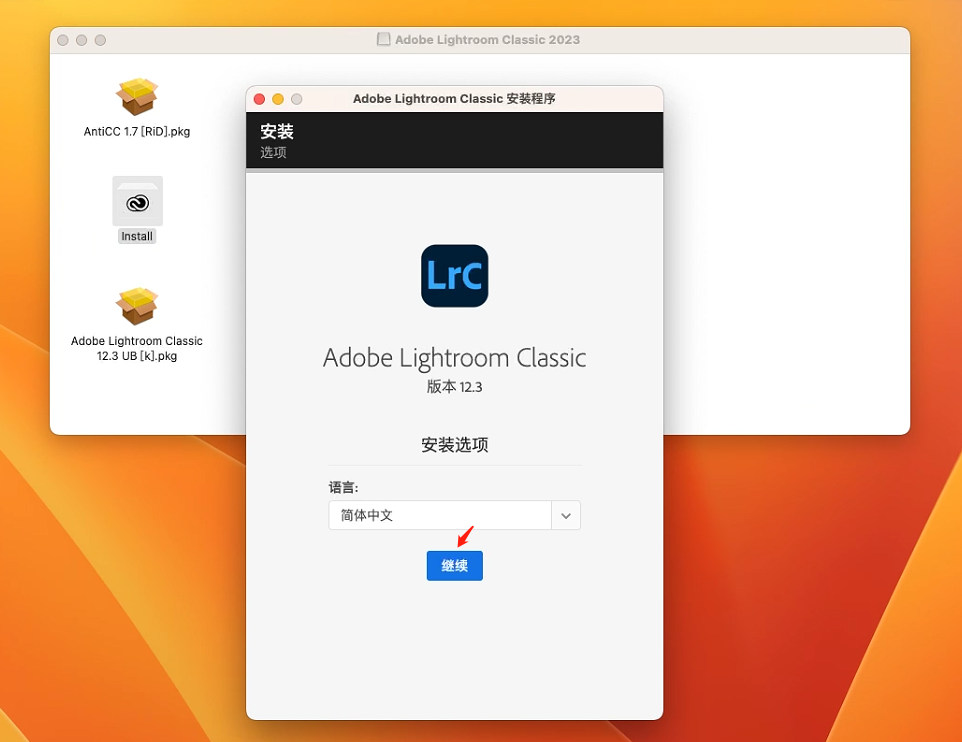Click the 选项 subtitle in the header
Image resolution: width=962 pixels, height=742 pixels.
(273, 152)
